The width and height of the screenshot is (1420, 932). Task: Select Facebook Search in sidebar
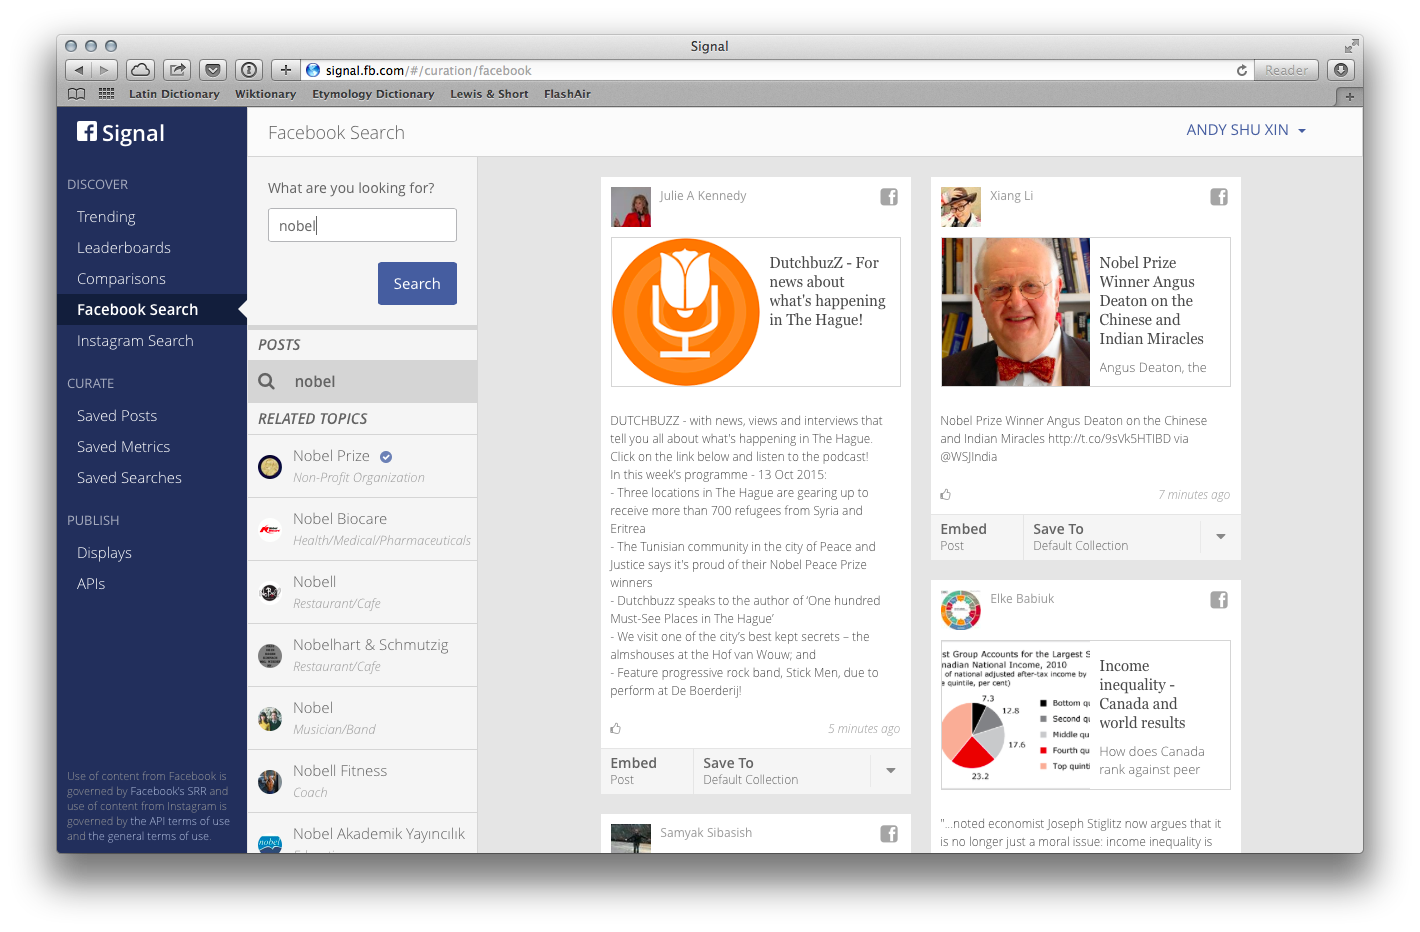click(x=152, y=310)
